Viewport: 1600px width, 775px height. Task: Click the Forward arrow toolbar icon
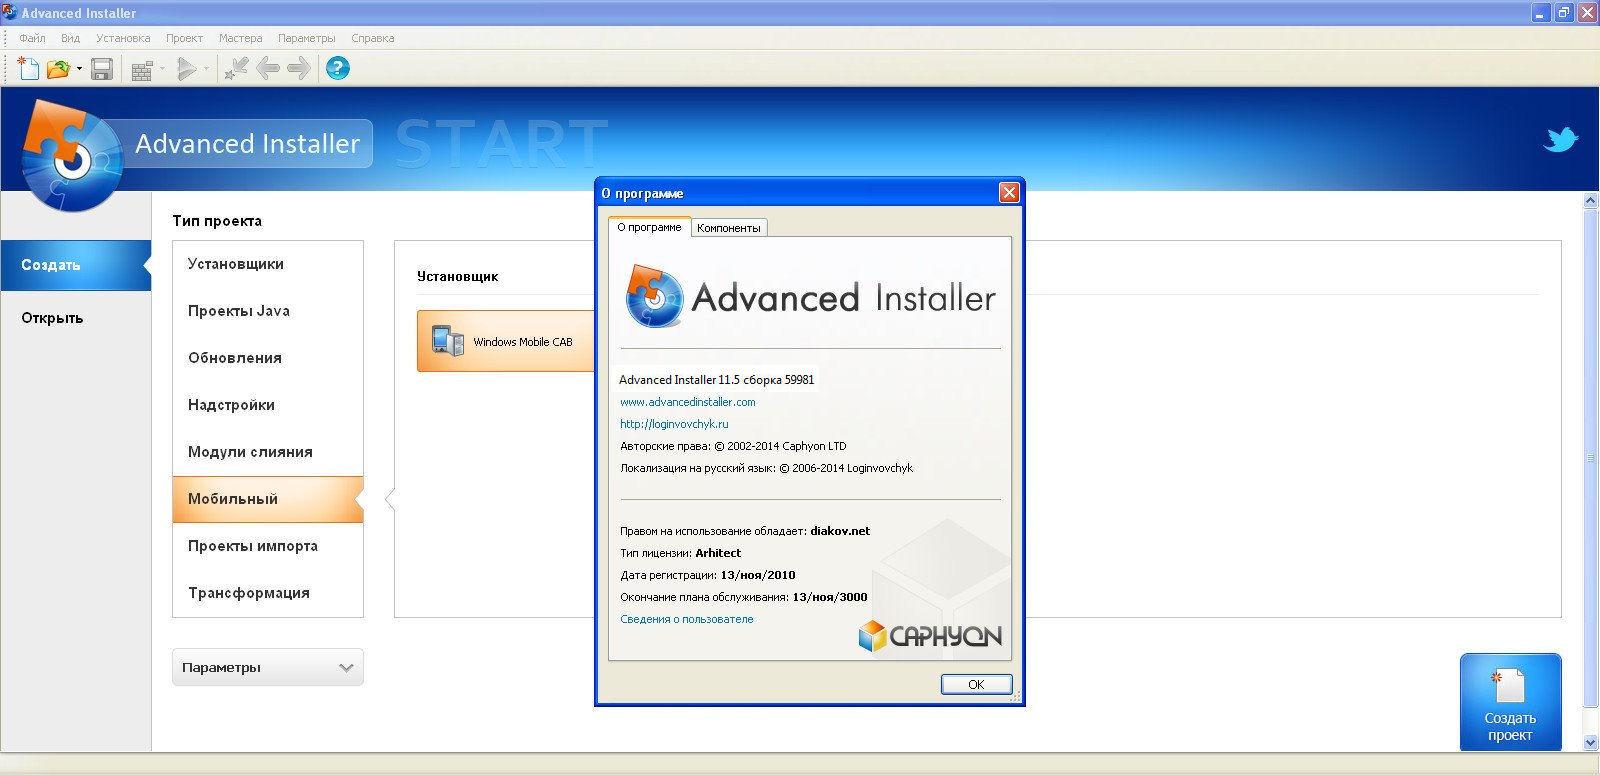298,69
